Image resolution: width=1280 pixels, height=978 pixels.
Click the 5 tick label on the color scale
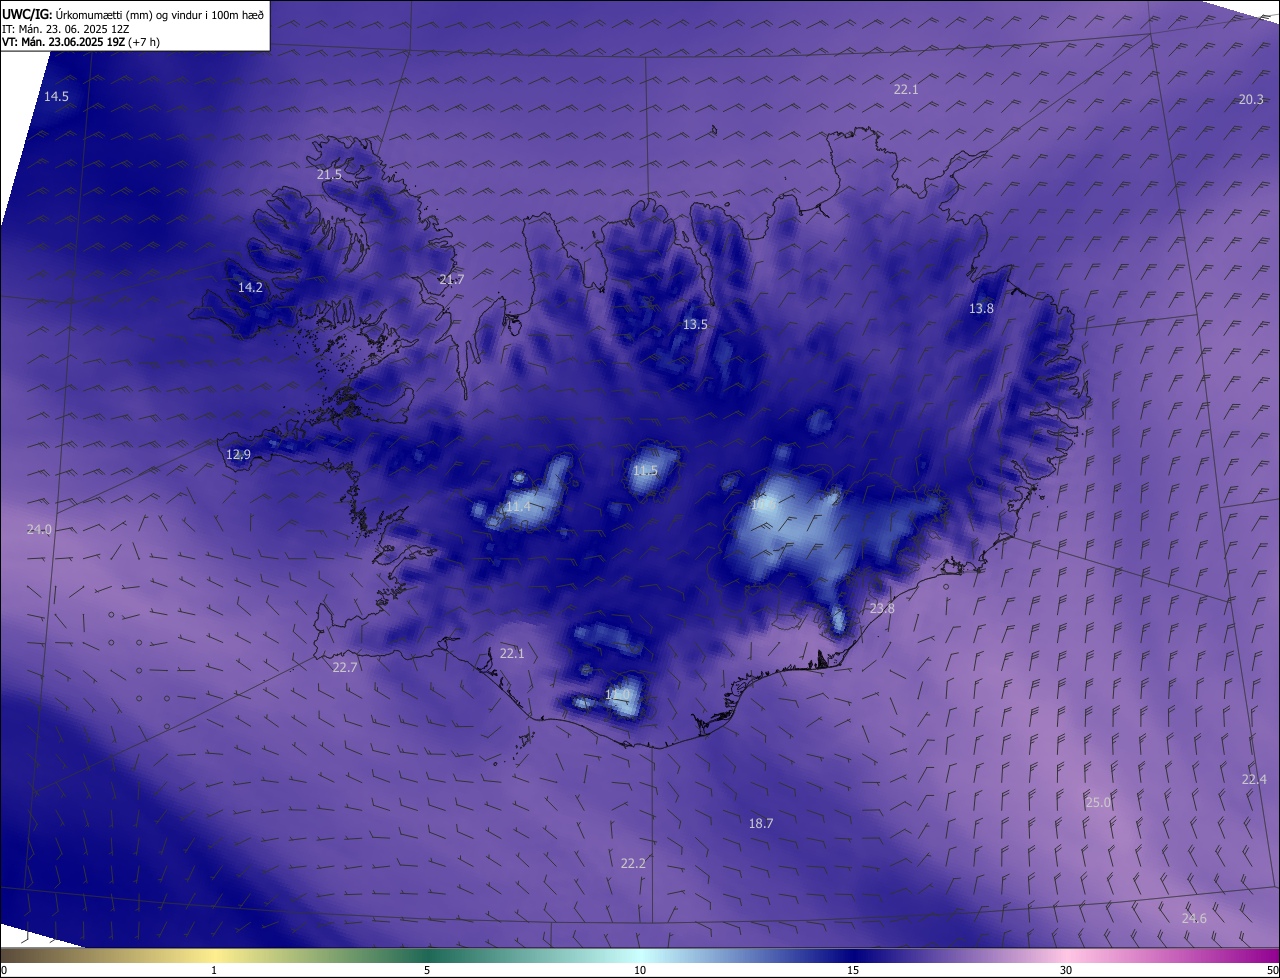(x=427, y=970)
